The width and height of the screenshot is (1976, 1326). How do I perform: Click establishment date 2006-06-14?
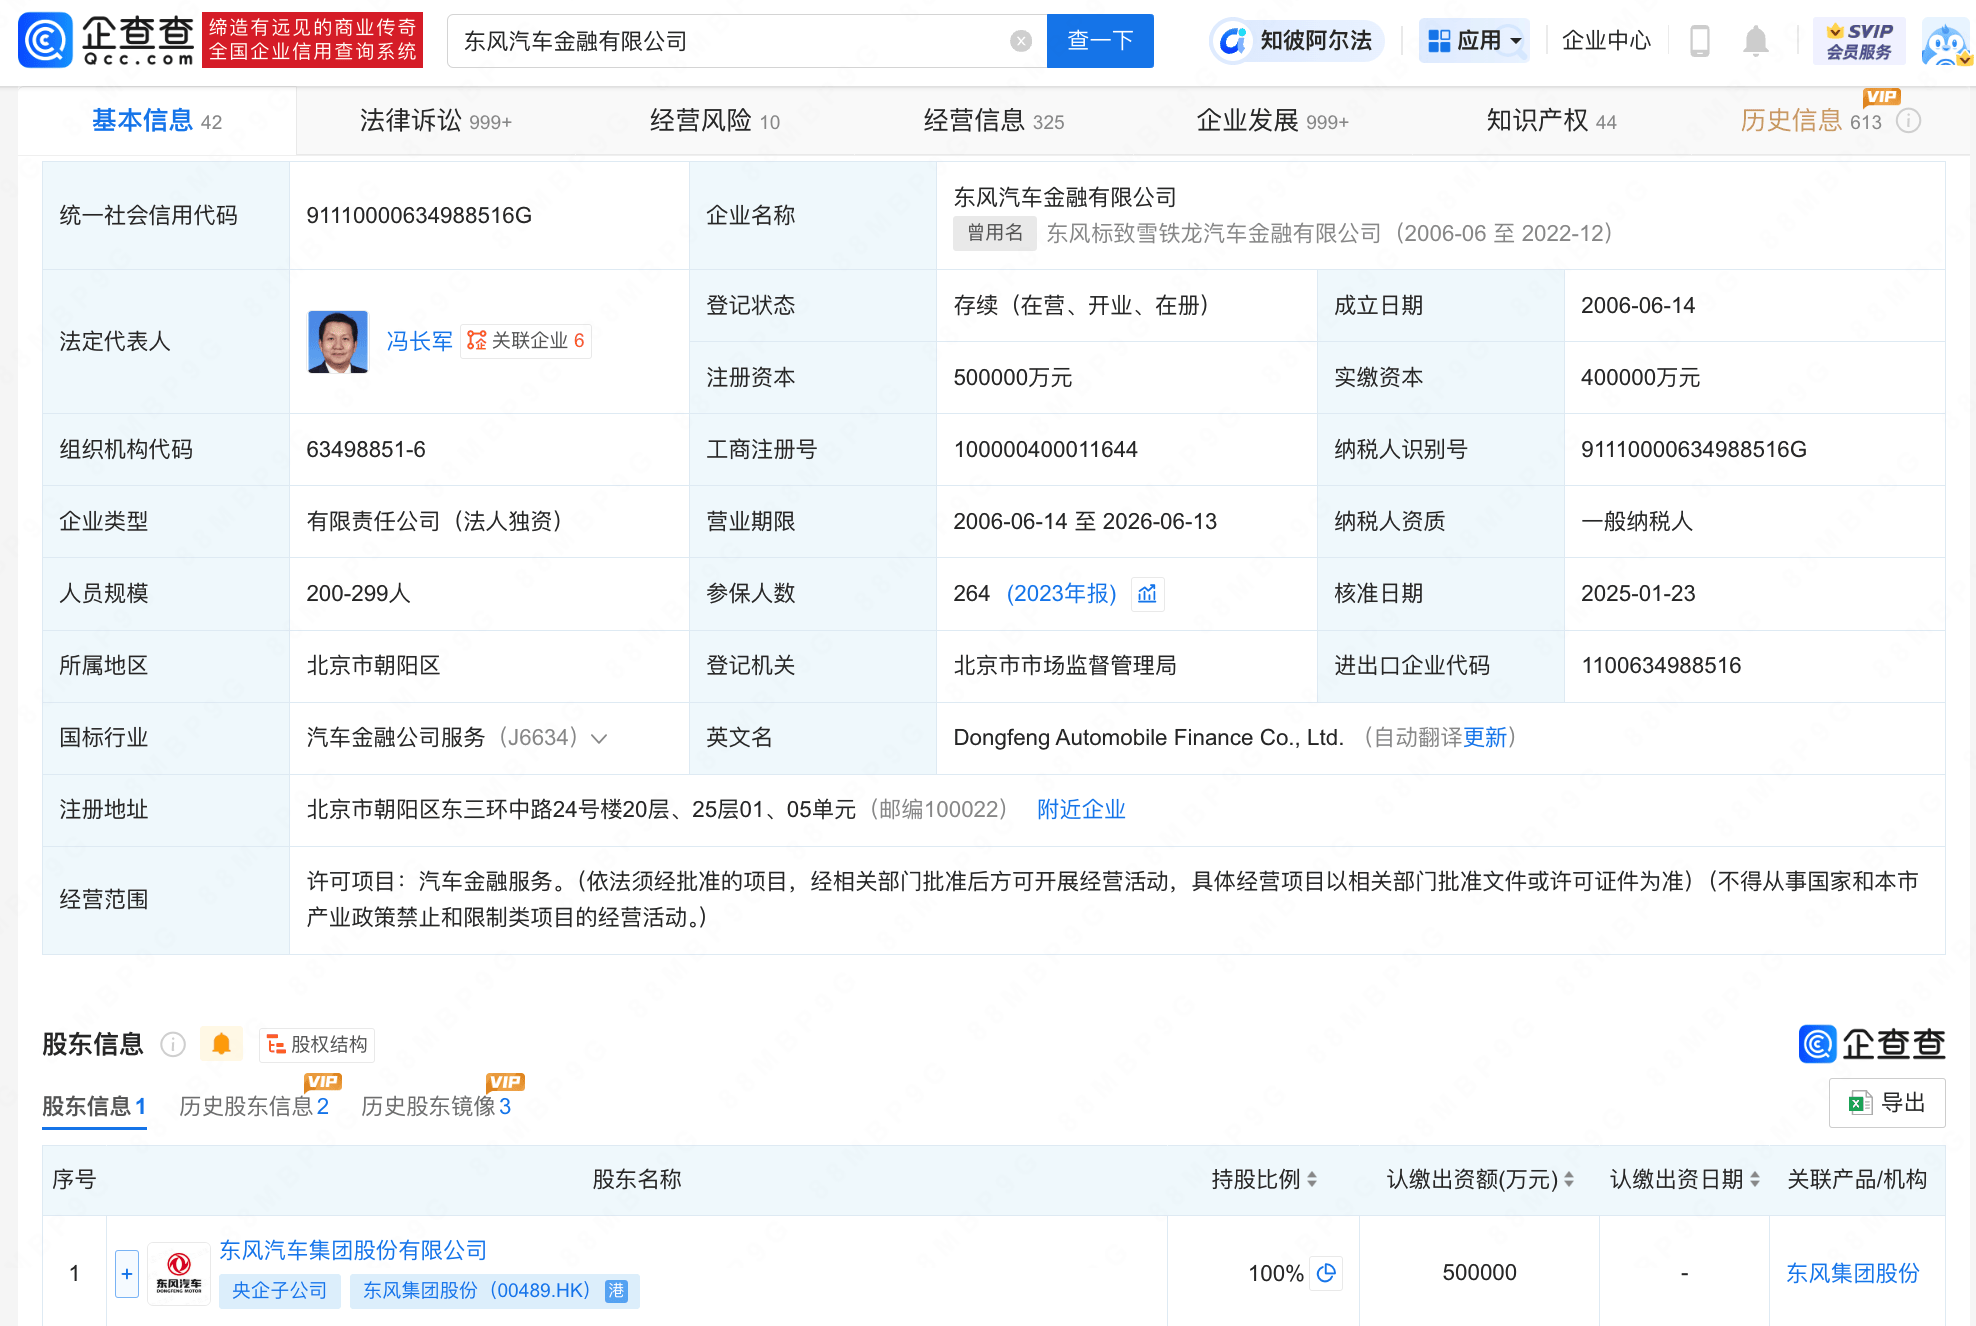1638,306
